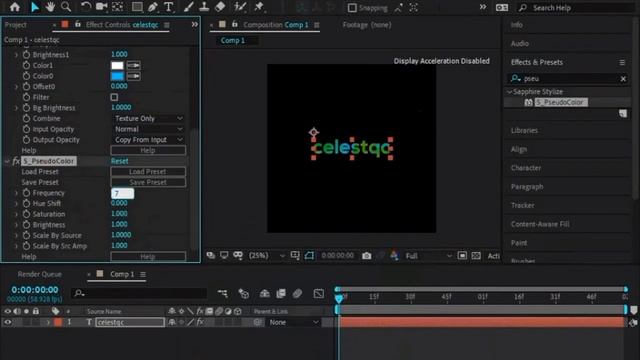Toggle Frequency stopwatch keyframing
Screen dimensions: 640x360
(27, 193)
